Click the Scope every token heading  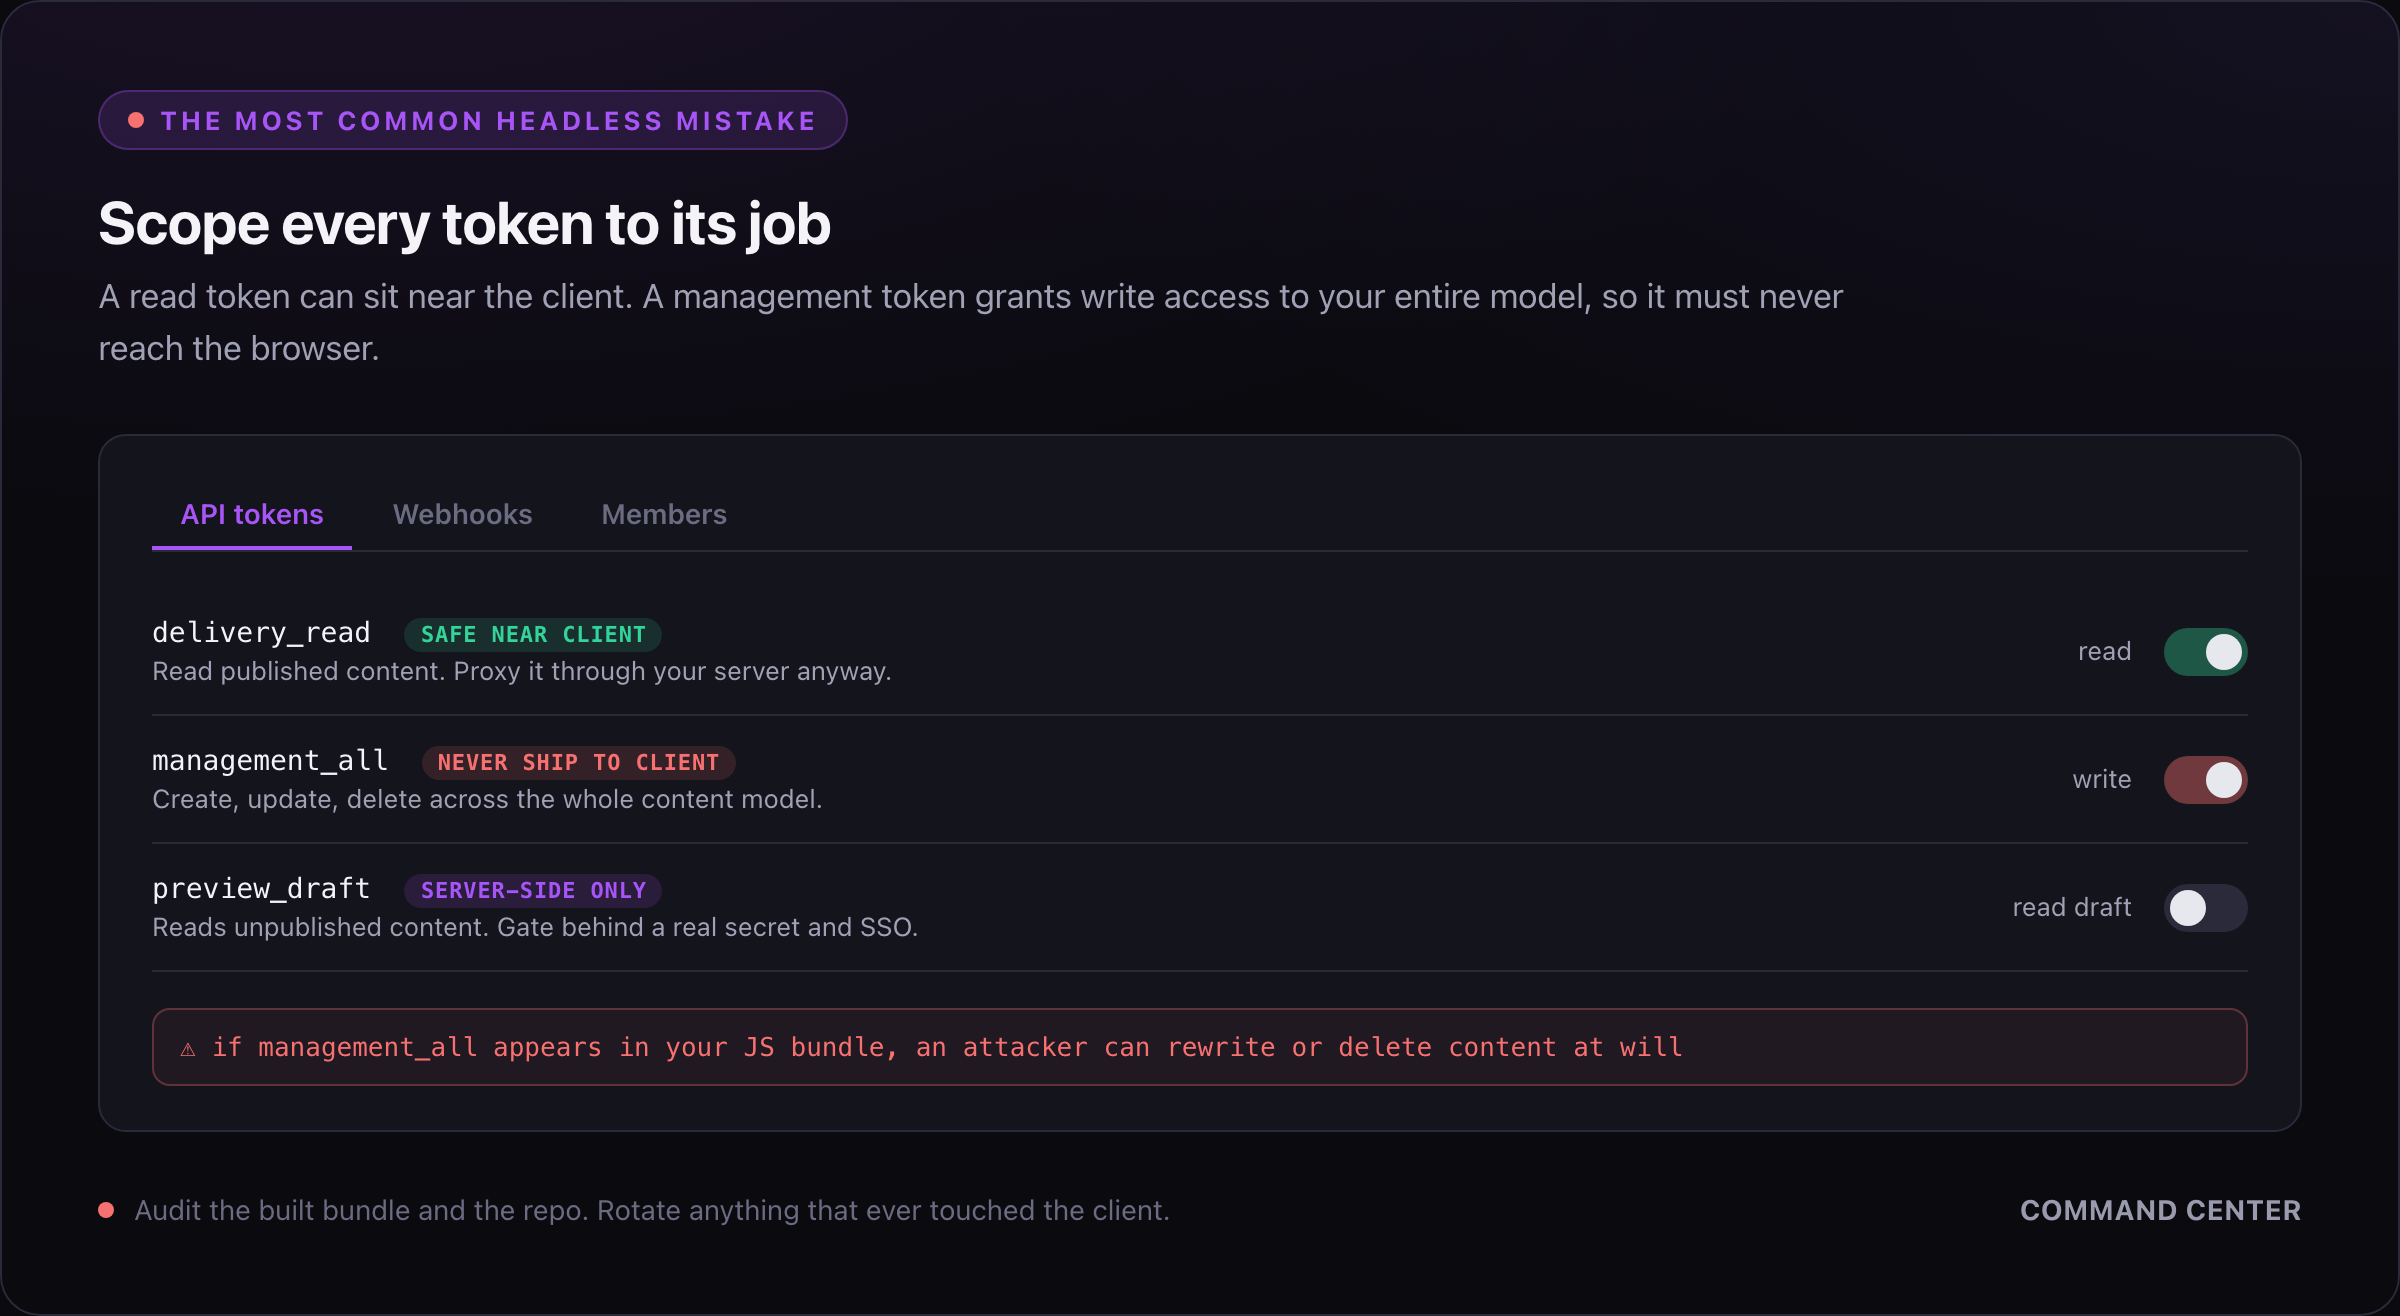[465, 224]
